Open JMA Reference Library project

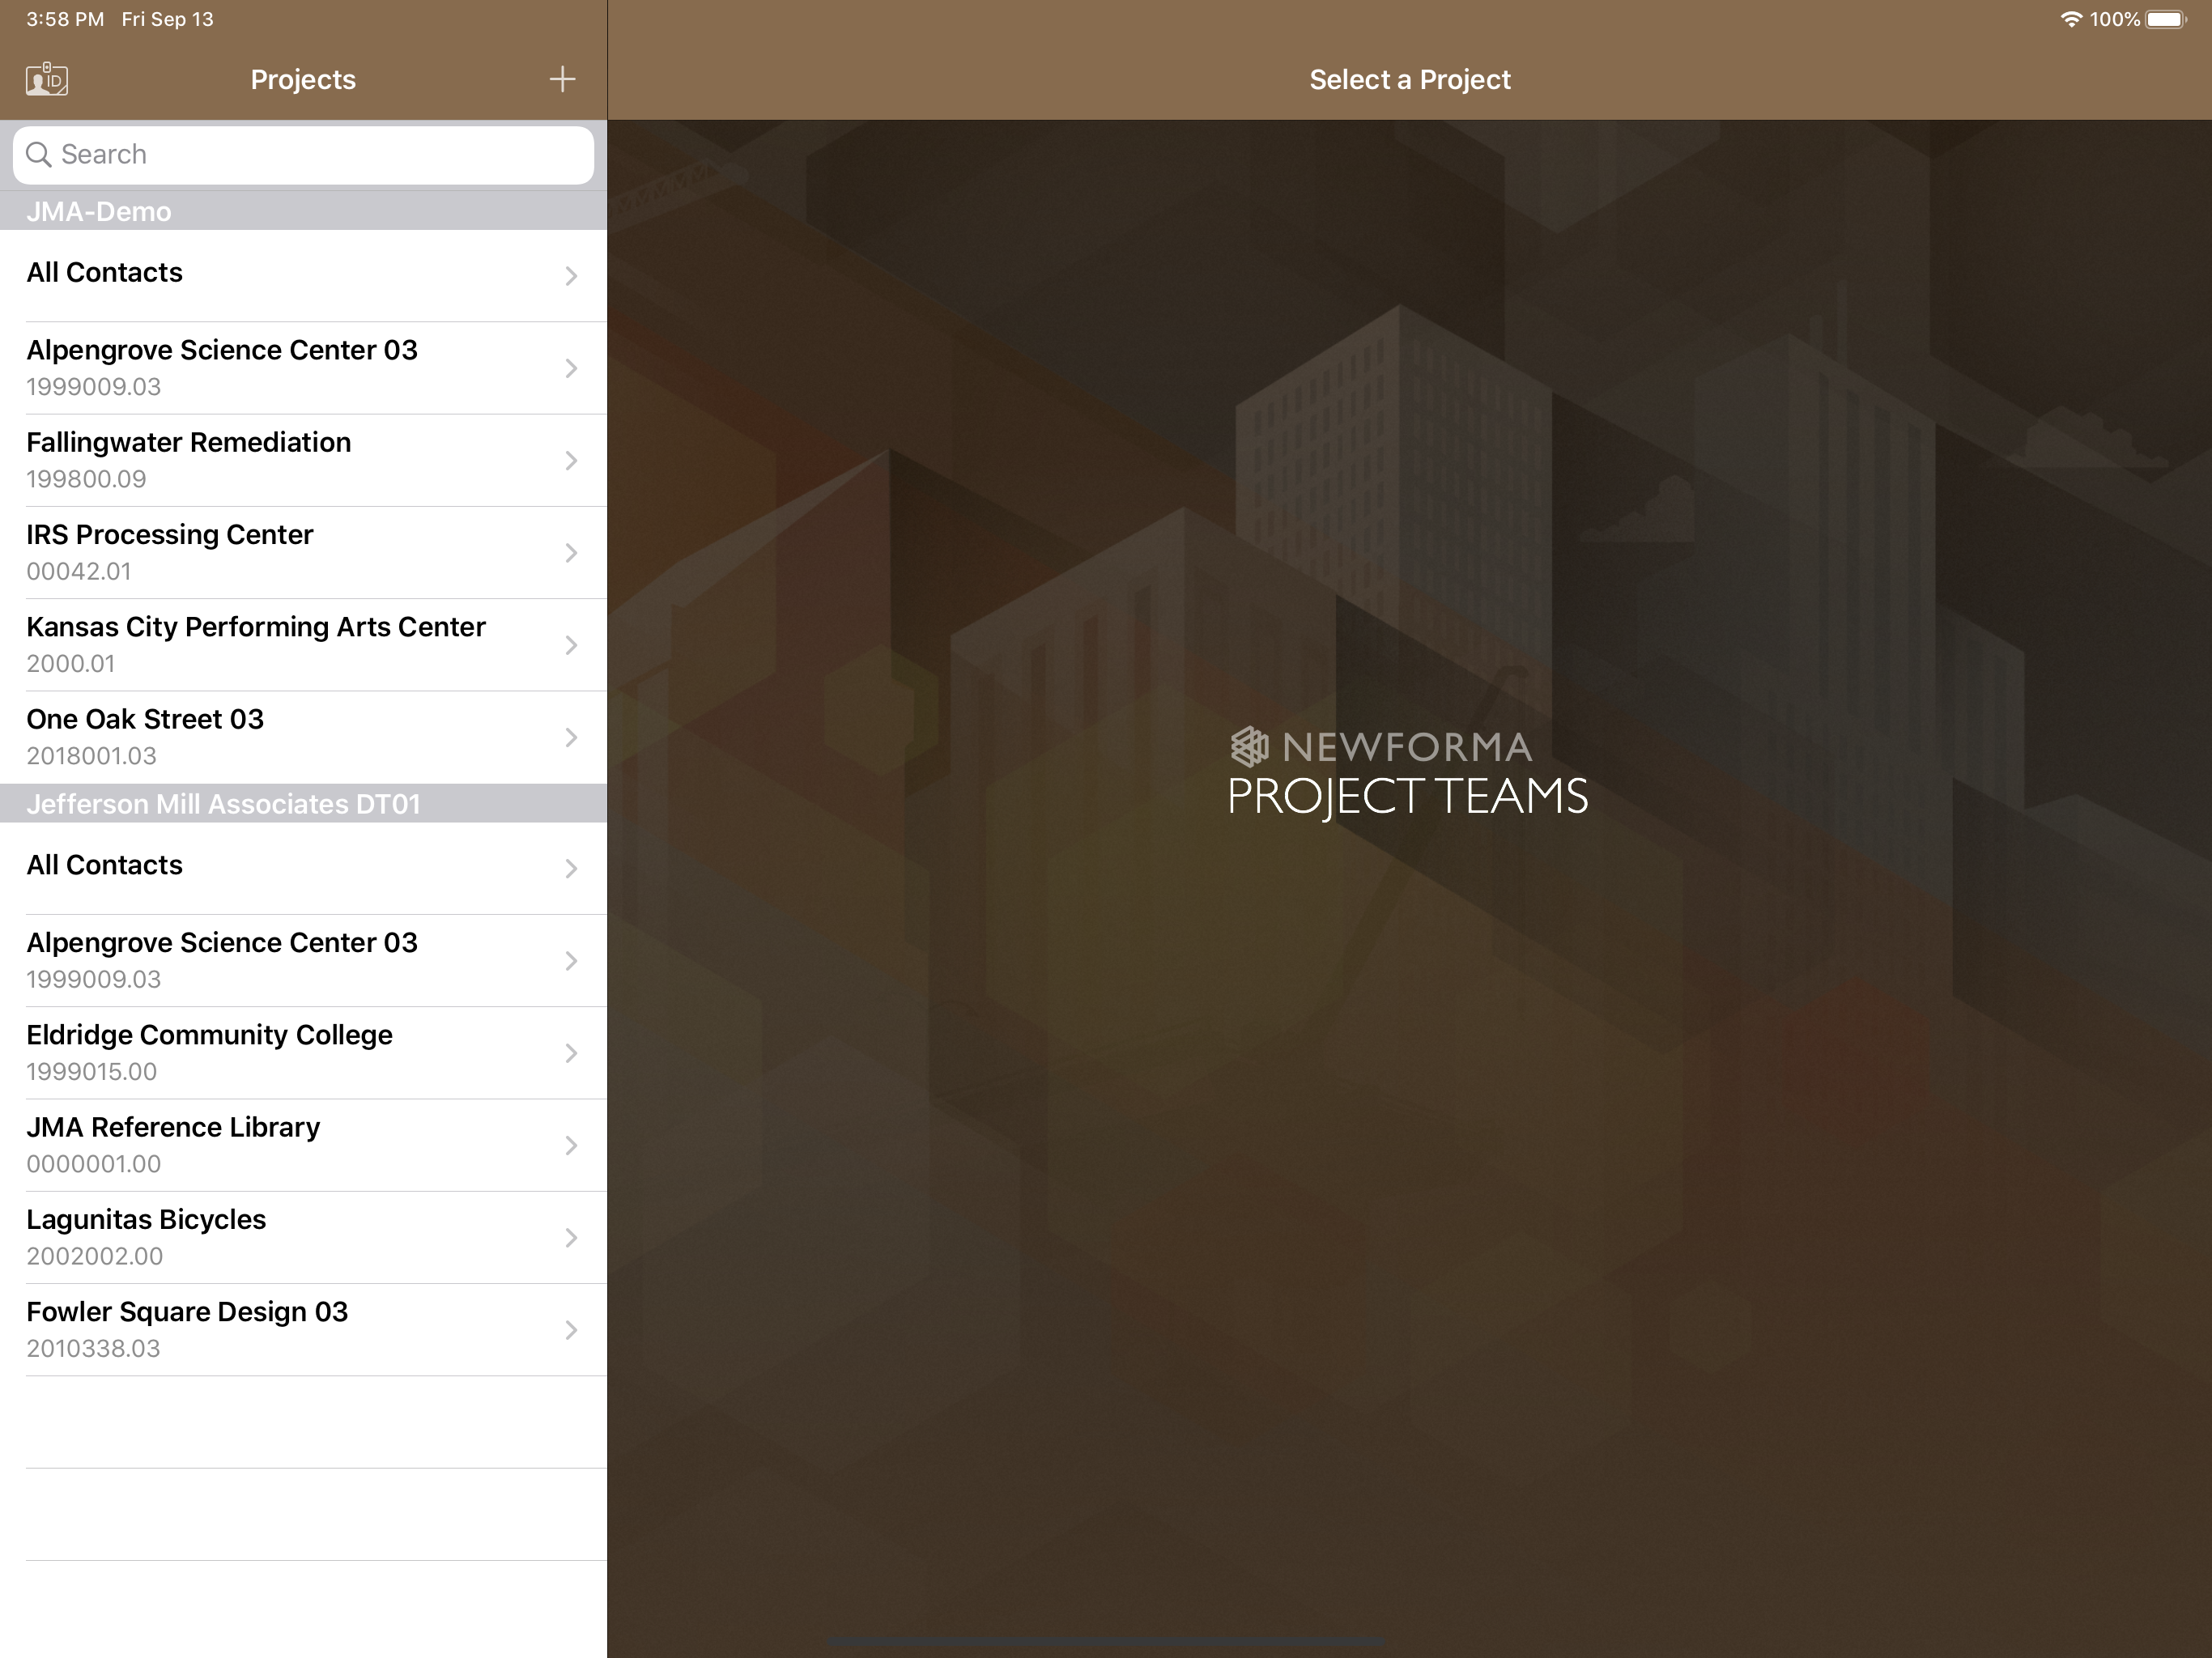click(x=303, y=1145)
